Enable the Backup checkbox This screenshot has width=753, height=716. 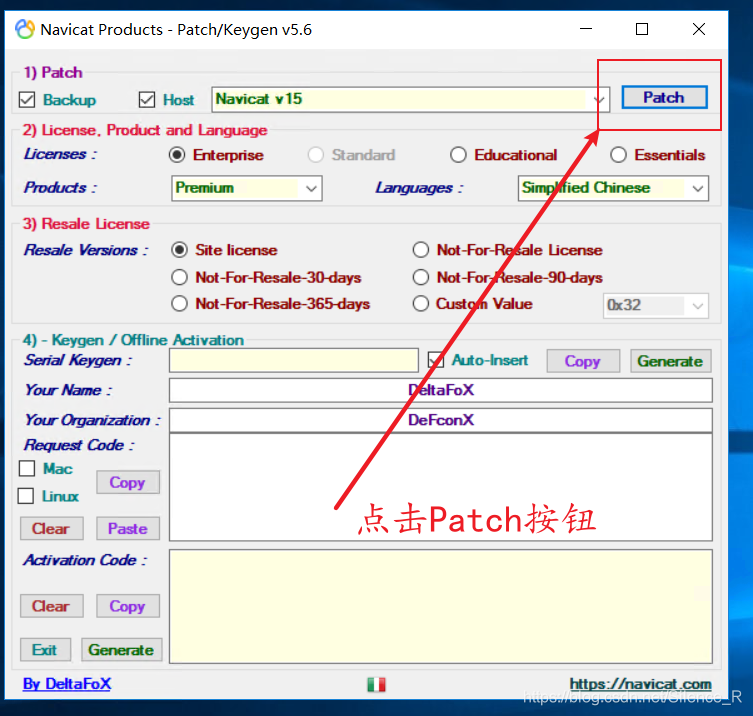coord(28,99)
